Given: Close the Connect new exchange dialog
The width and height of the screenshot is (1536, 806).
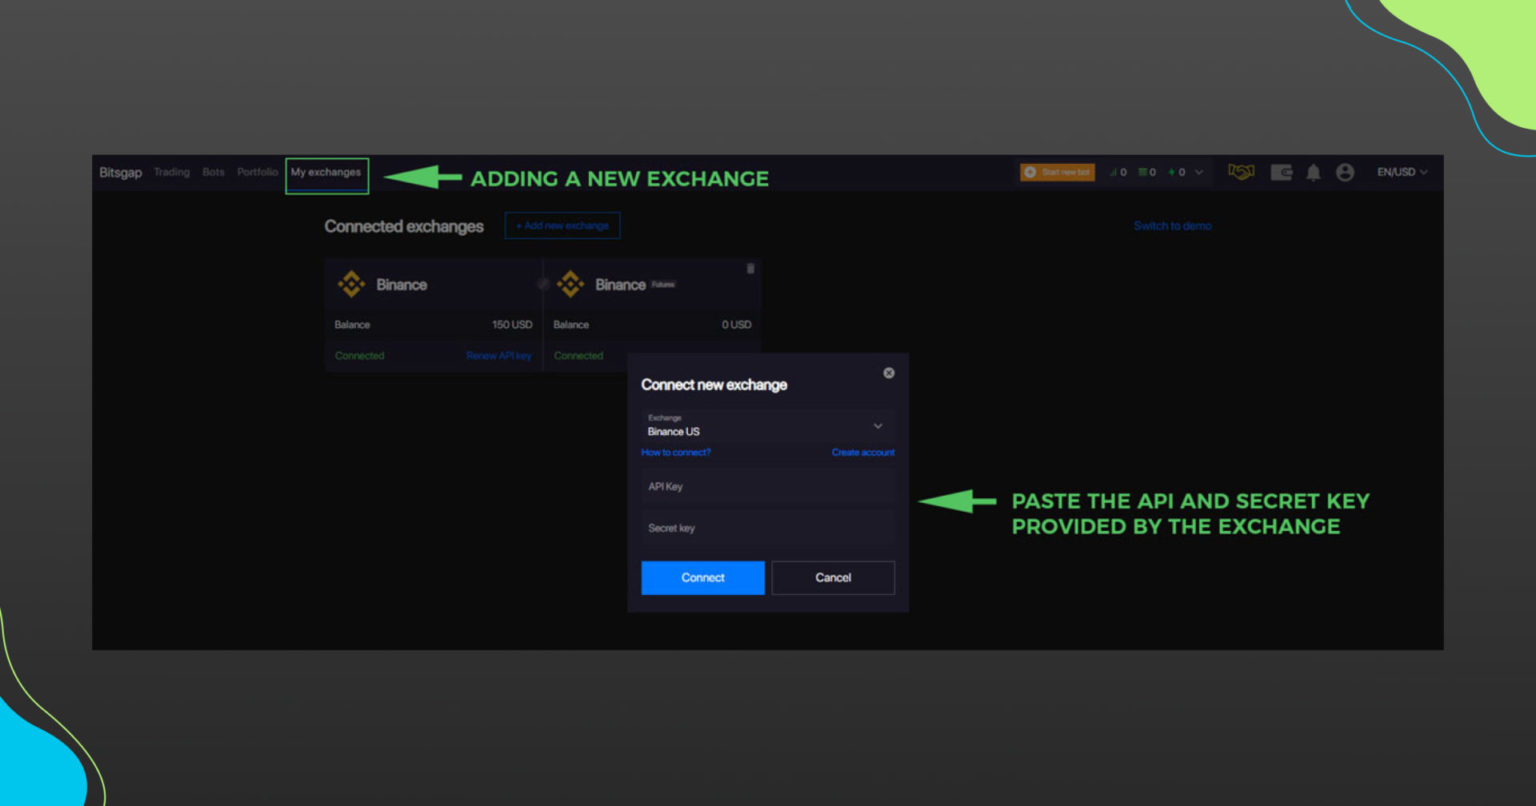Looking at the screenshot, I should (888, 372).
